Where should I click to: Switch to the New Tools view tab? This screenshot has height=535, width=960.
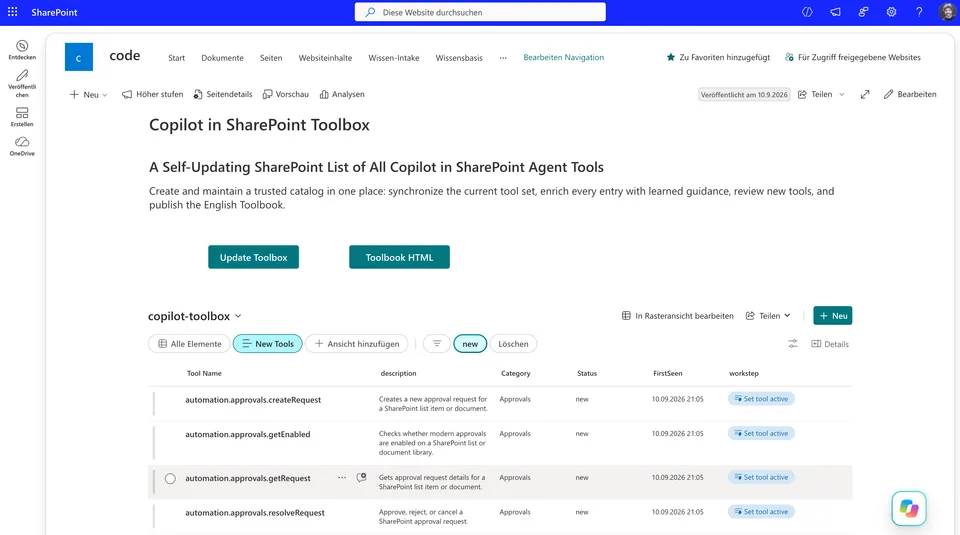[268, 343]
